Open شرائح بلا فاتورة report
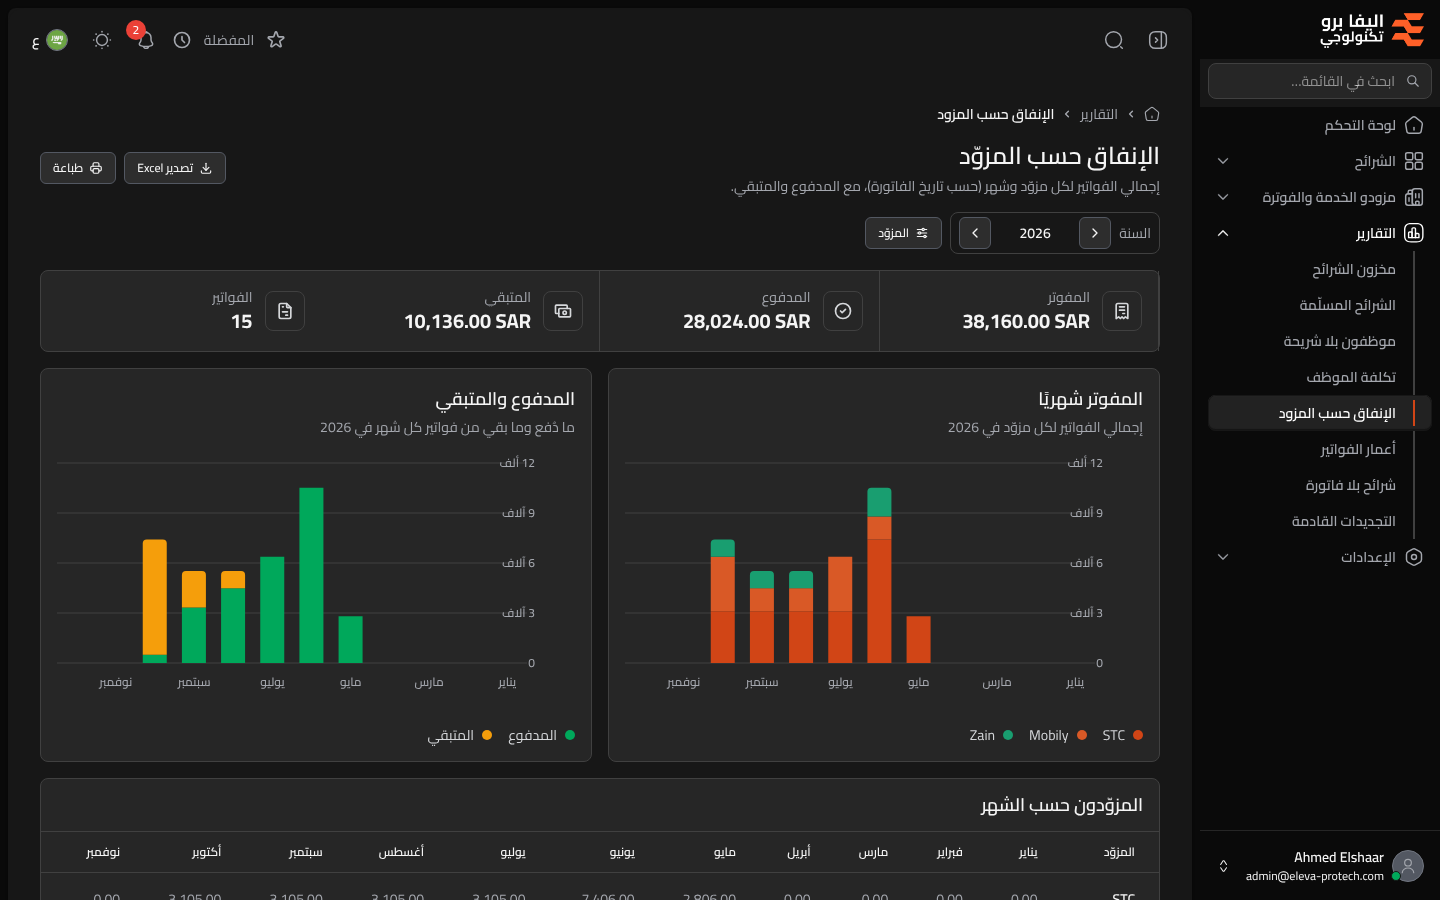 (x=1351, y=485)
